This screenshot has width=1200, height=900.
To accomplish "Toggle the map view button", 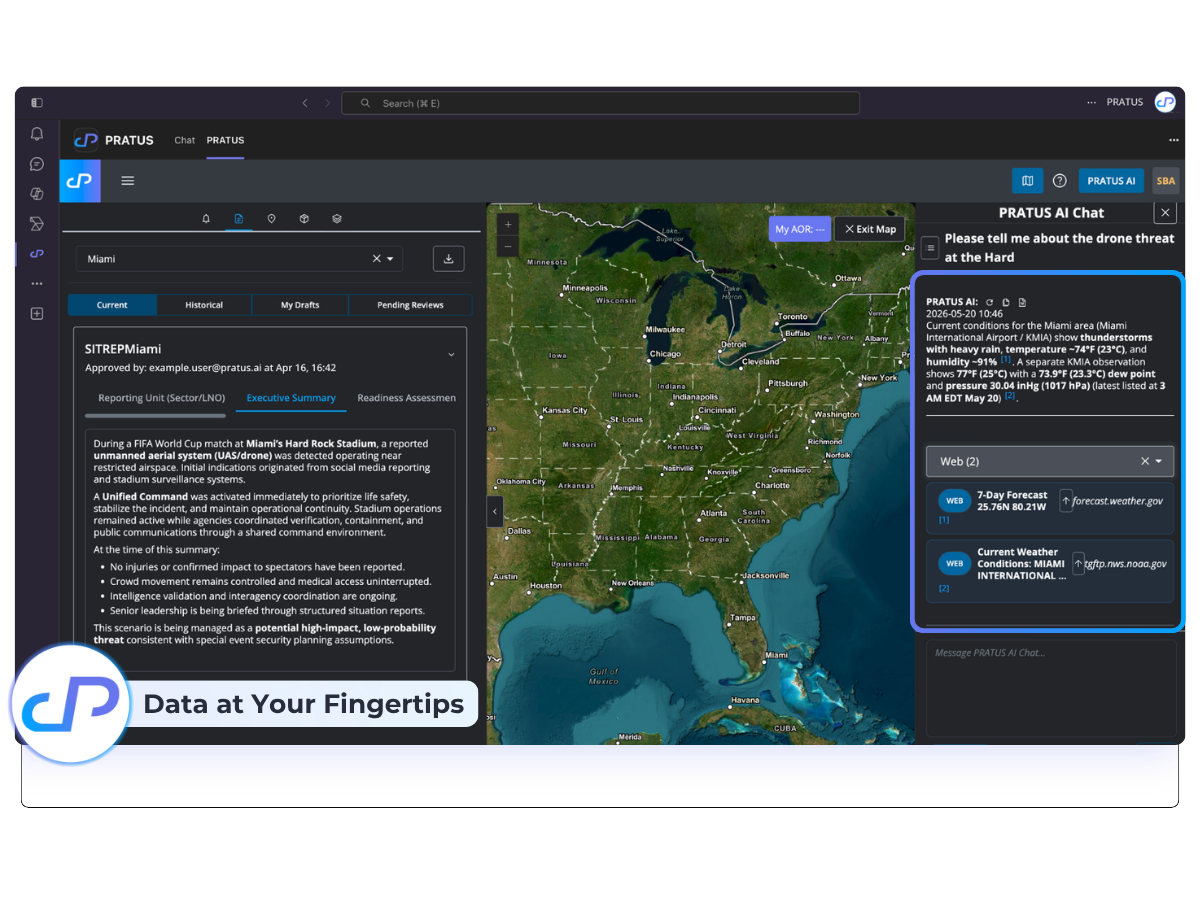I will click(x=1027, y=181).
